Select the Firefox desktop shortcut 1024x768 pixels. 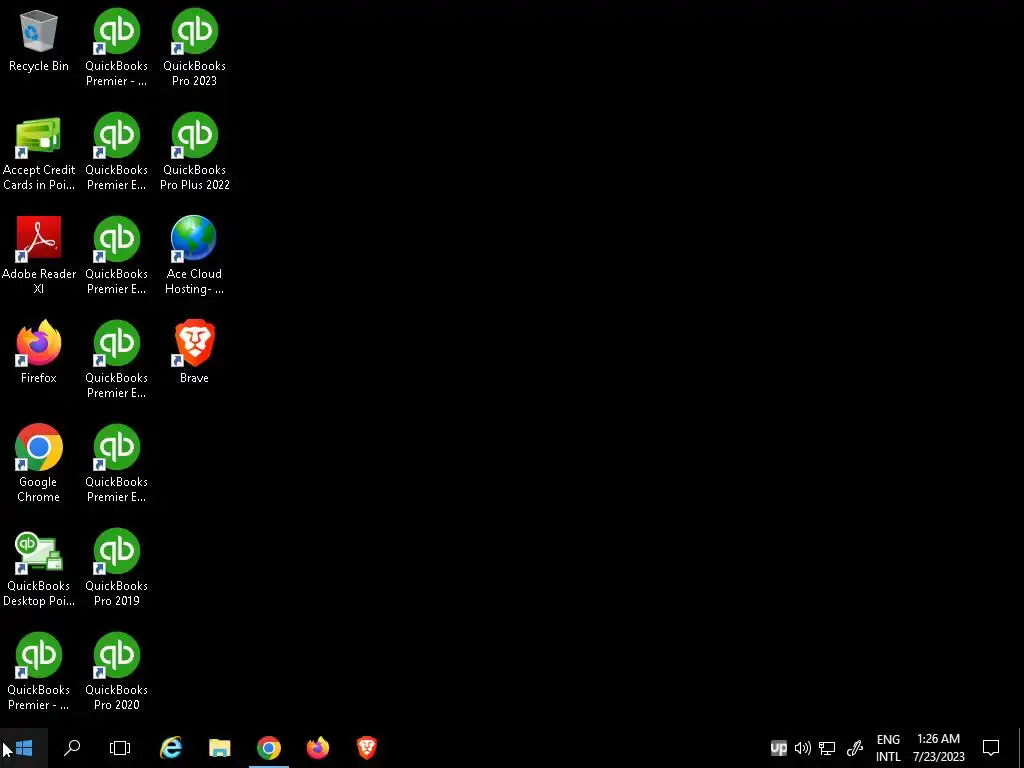[39, 351]
